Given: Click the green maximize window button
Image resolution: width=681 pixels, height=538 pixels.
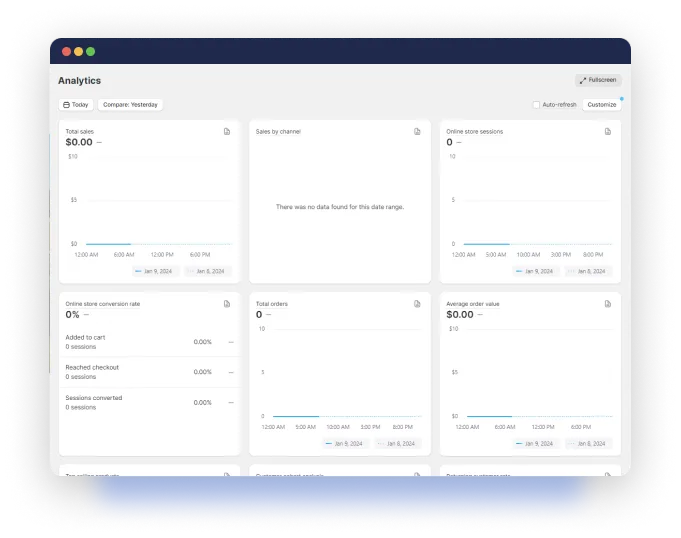Looking at the screenshot, I should 91,51.
